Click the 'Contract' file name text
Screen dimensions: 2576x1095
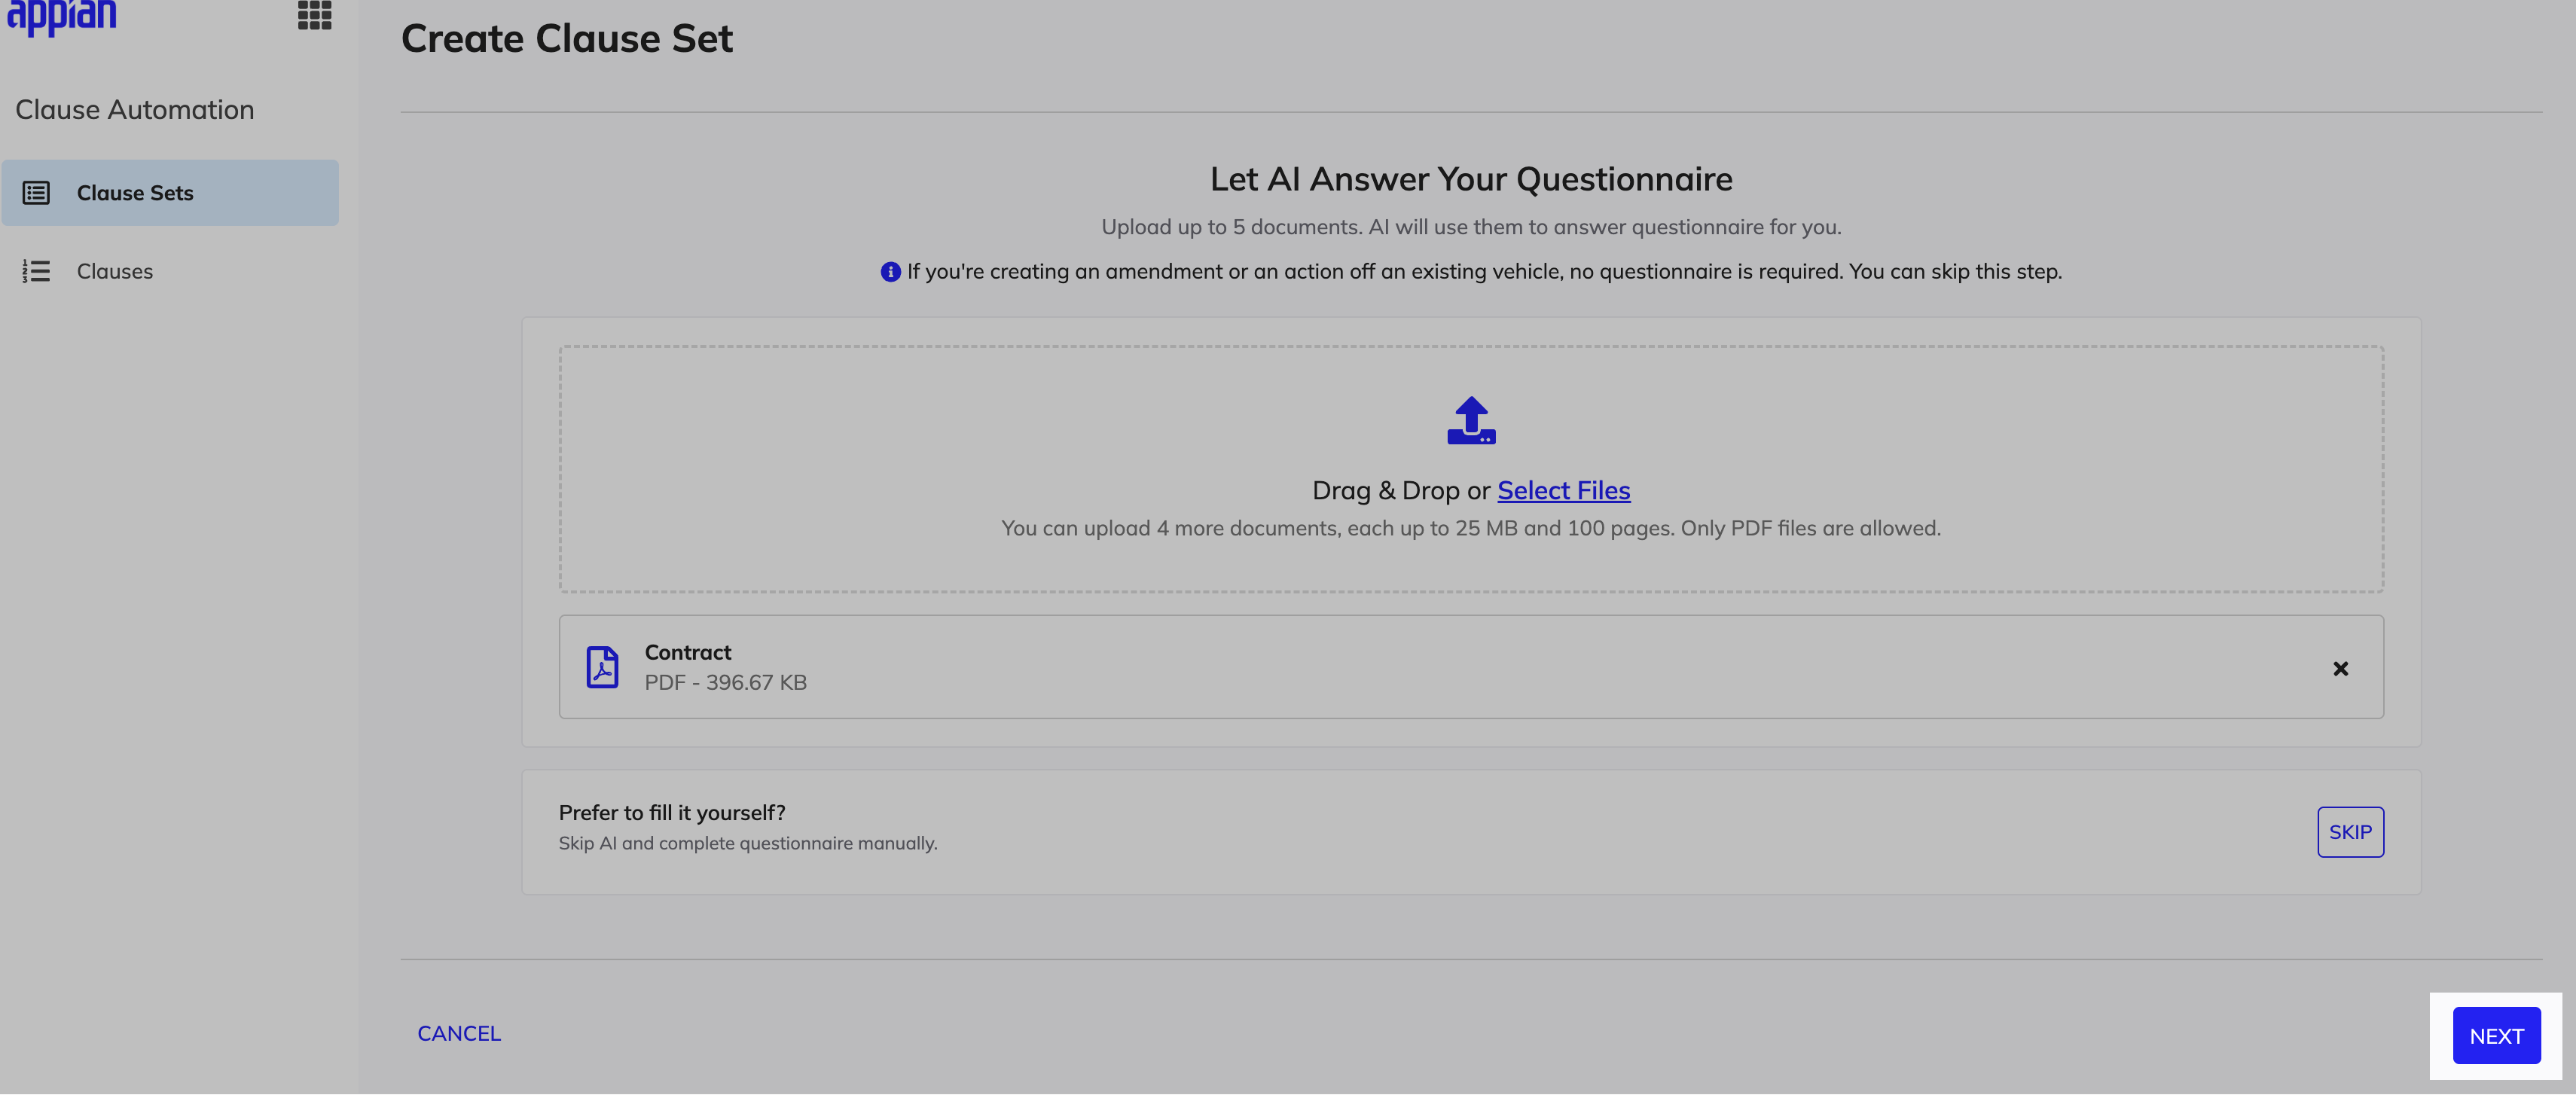pos(688,653)
